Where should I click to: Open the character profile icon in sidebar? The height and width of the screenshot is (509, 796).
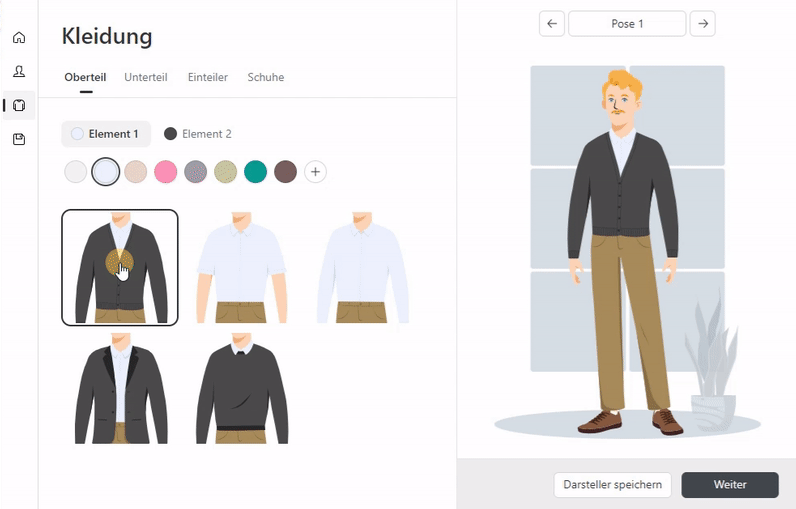pyautogui.click(x=19, y=72)
